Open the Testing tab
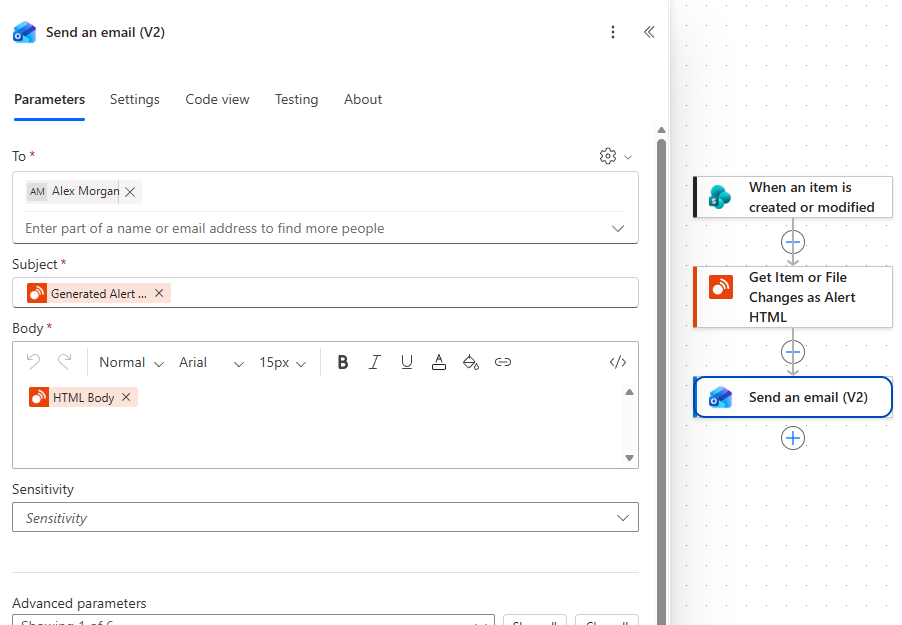902x625 pixels. tap(296, 100)
